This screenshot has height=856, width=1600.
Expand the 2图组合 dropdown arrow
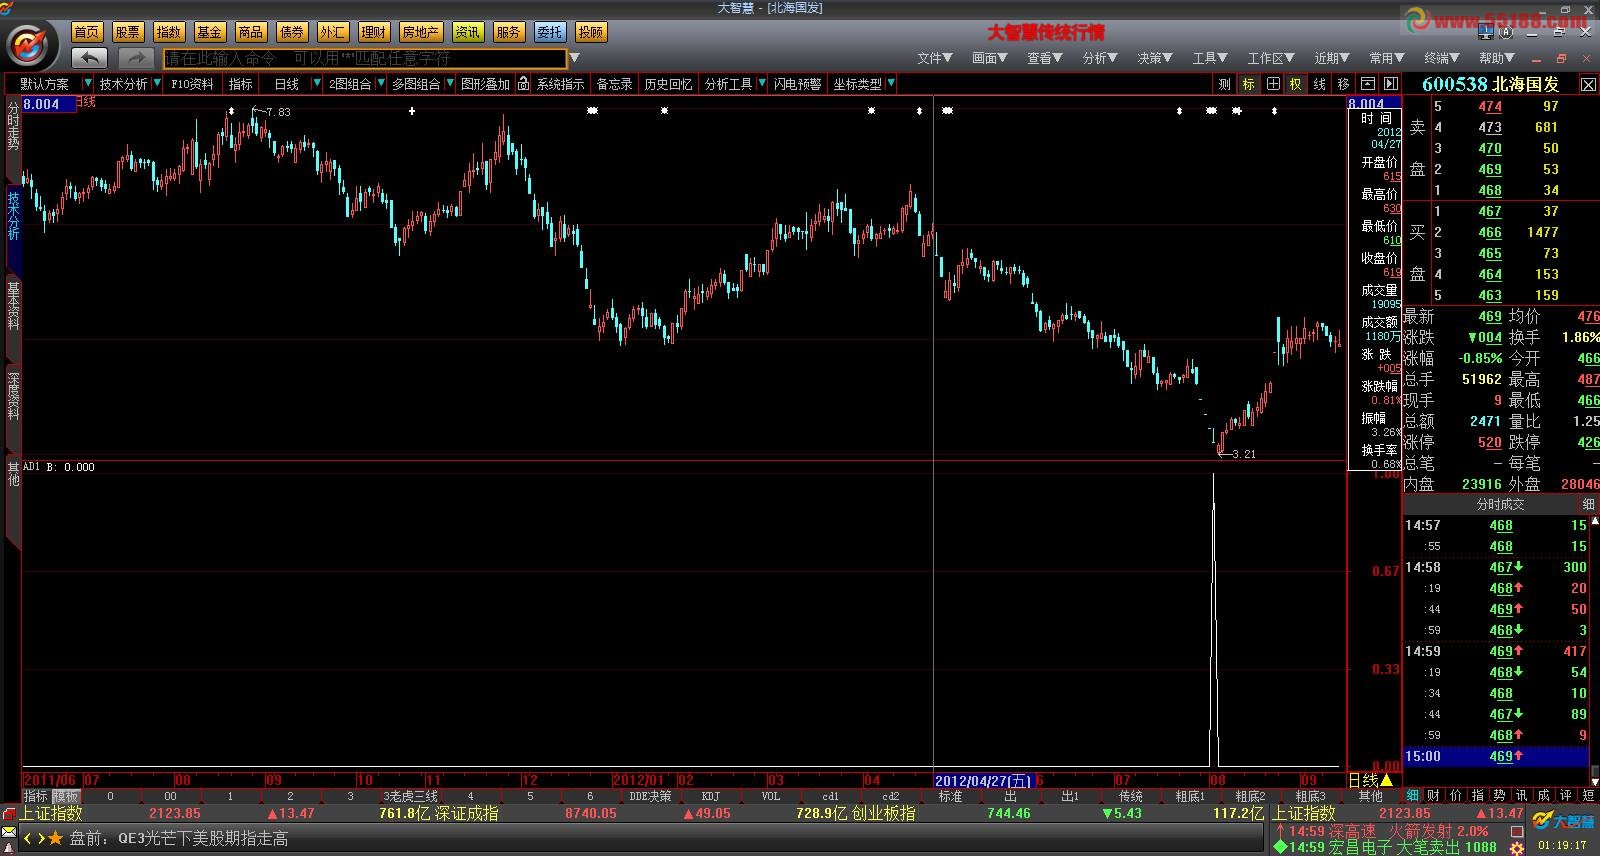pos(380,84)
